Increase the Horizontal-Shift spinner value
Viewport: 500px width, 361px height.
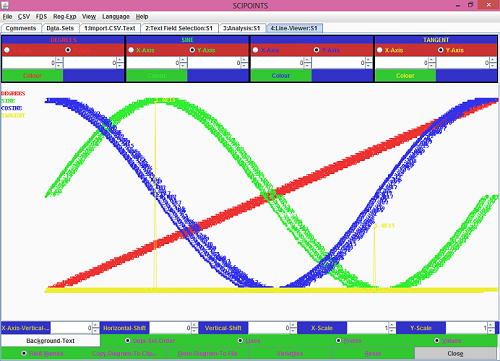[194, 325]
